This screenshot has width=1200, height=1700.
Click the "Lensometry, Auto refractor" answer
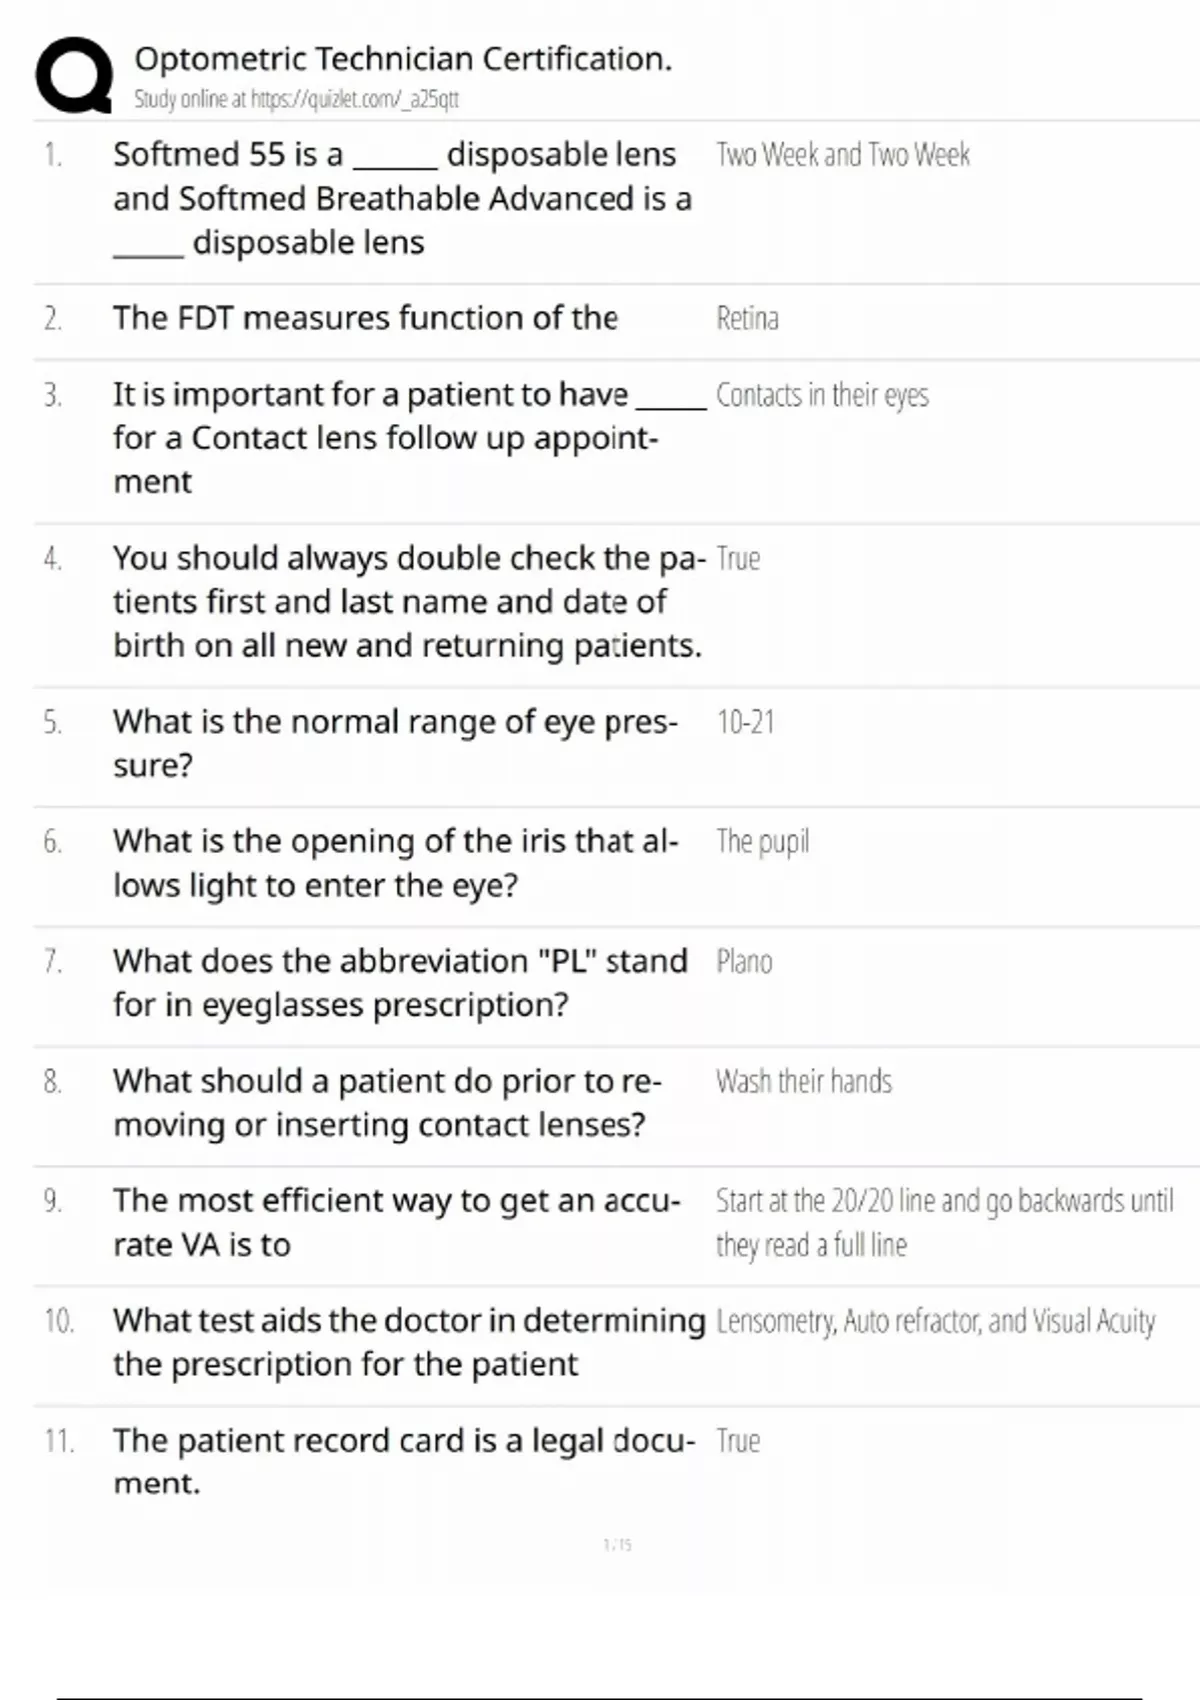click(935, 1322)
